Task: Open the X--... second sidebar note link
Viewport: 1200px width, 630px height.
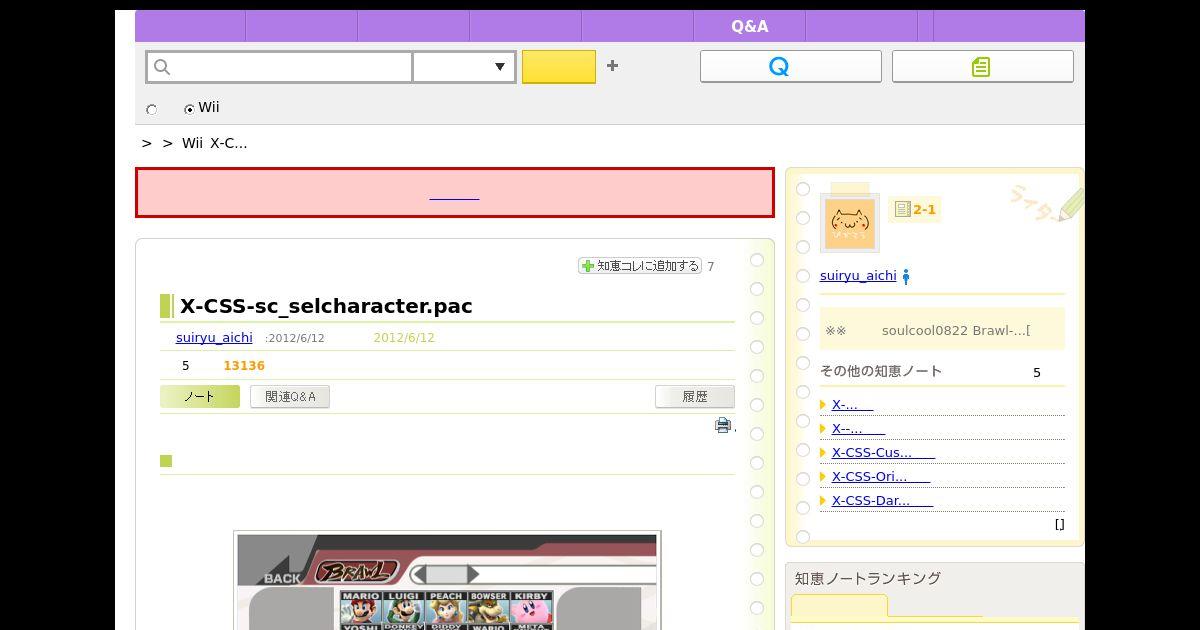Action: (x=860, y=428)
